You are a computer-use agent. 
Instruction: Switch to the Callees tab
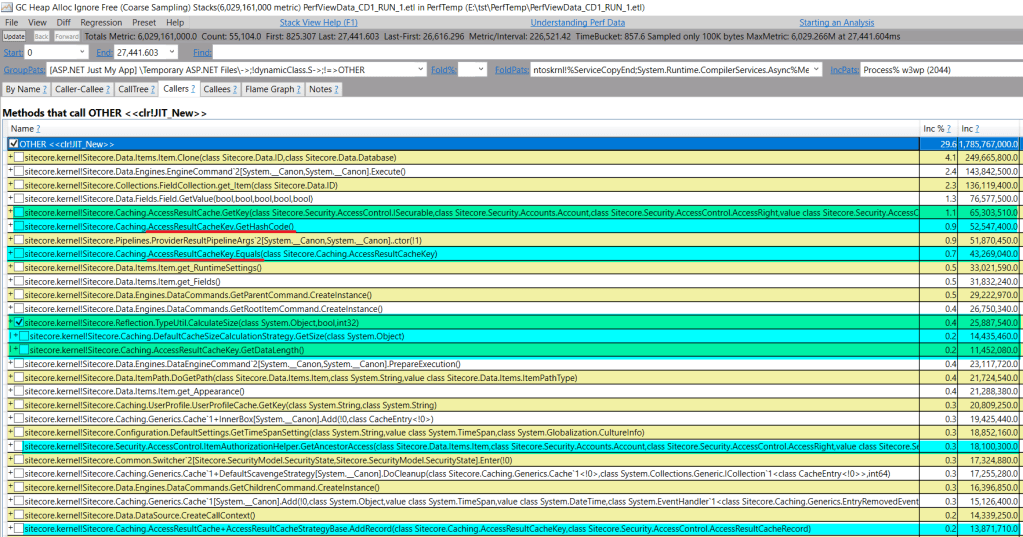point(217,89)
